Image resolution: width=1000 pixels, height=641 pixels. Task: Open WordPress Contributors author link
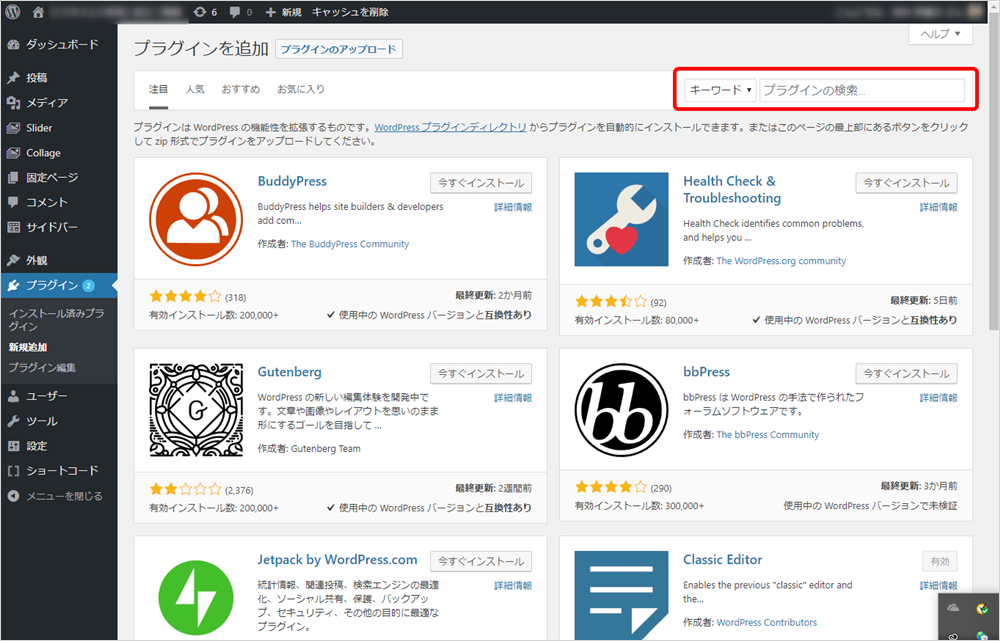(767, 622)
